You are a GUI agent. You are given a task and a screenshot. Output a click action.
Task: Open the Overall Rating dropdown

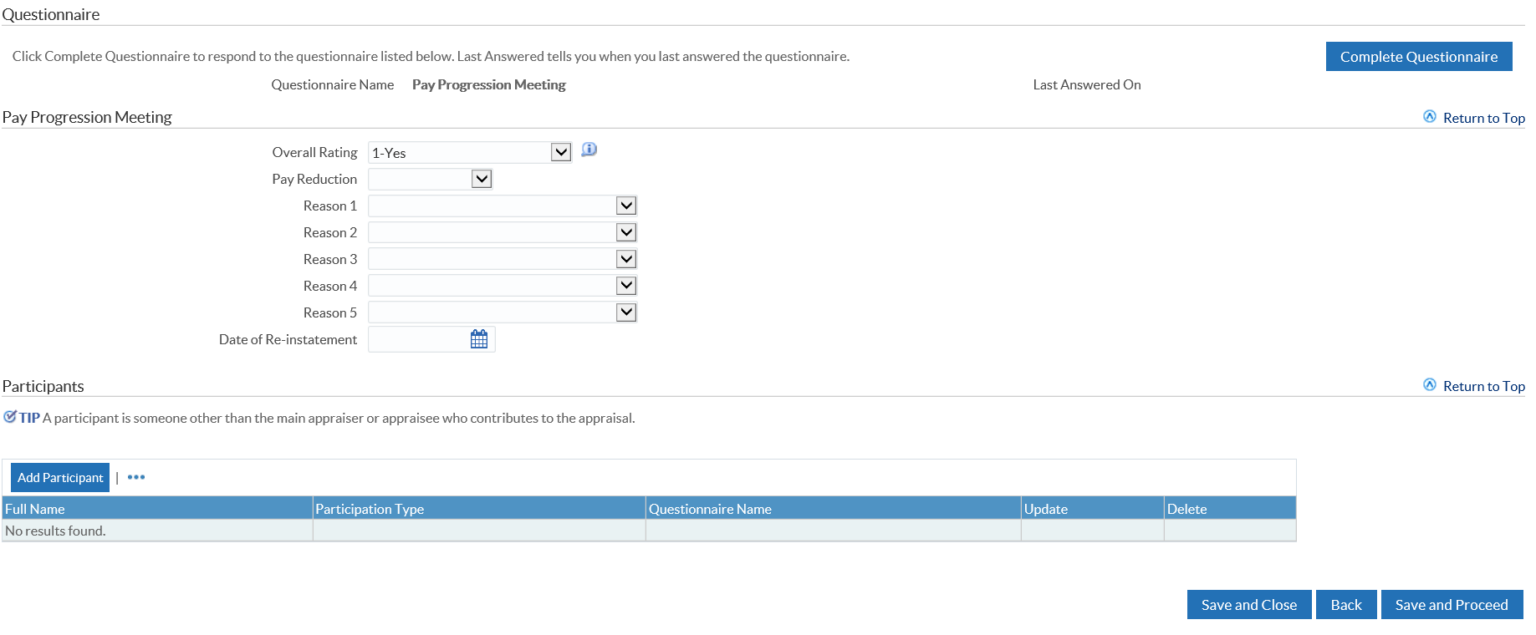561,152
